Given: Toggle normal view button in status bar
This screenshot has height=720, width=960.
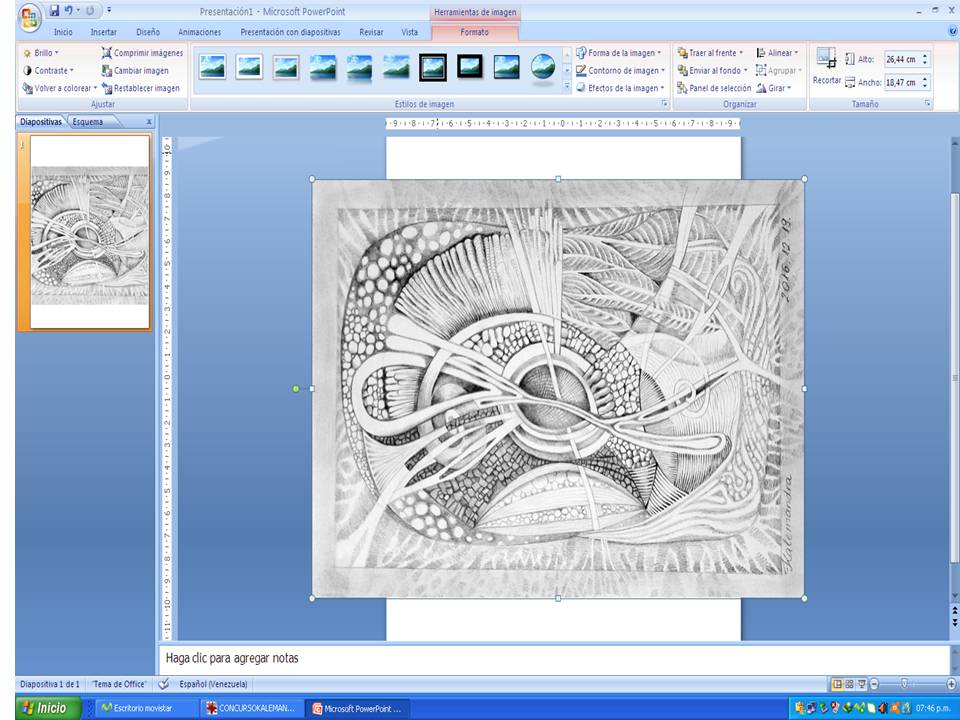Looking at the screenshot, I should [836, 684].
